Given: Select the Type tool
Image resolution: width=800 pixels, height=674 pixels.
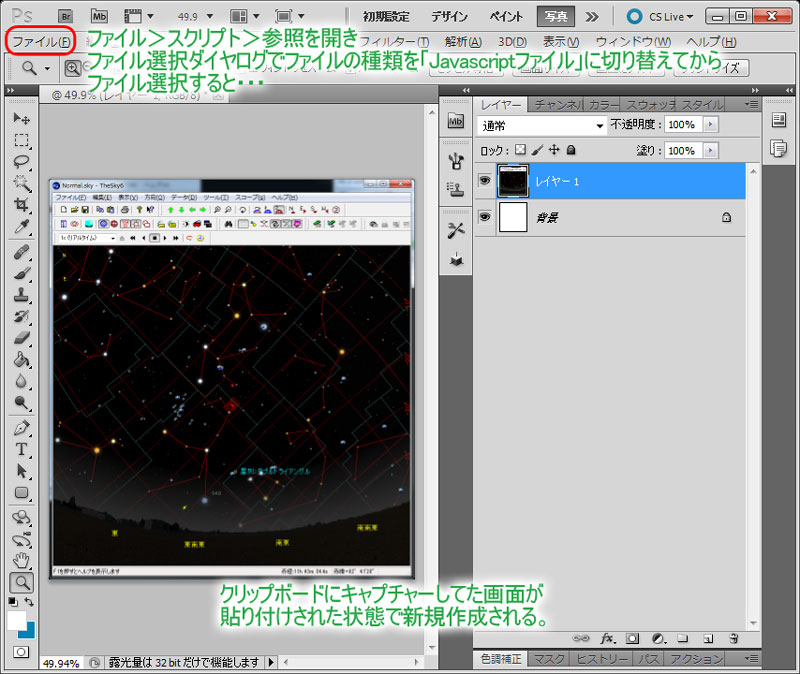Looking at the screenshot, I should click(21, 450).
